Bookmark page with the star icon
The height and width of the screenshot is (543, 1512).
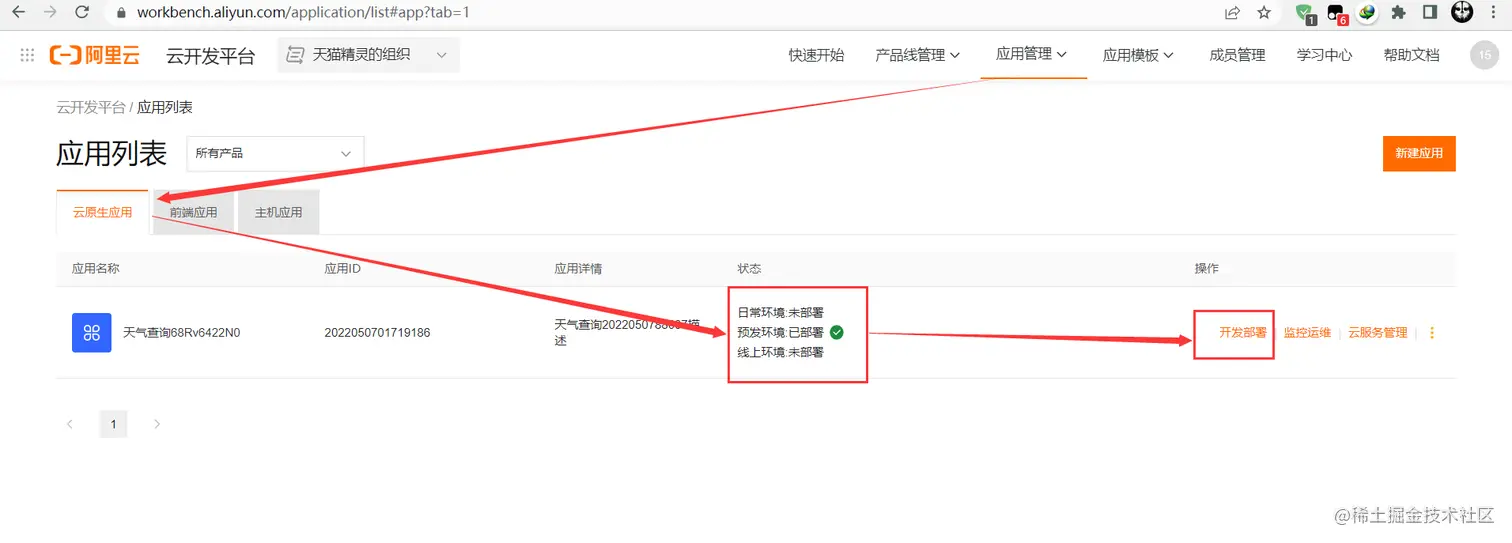tap(1264, 13)
